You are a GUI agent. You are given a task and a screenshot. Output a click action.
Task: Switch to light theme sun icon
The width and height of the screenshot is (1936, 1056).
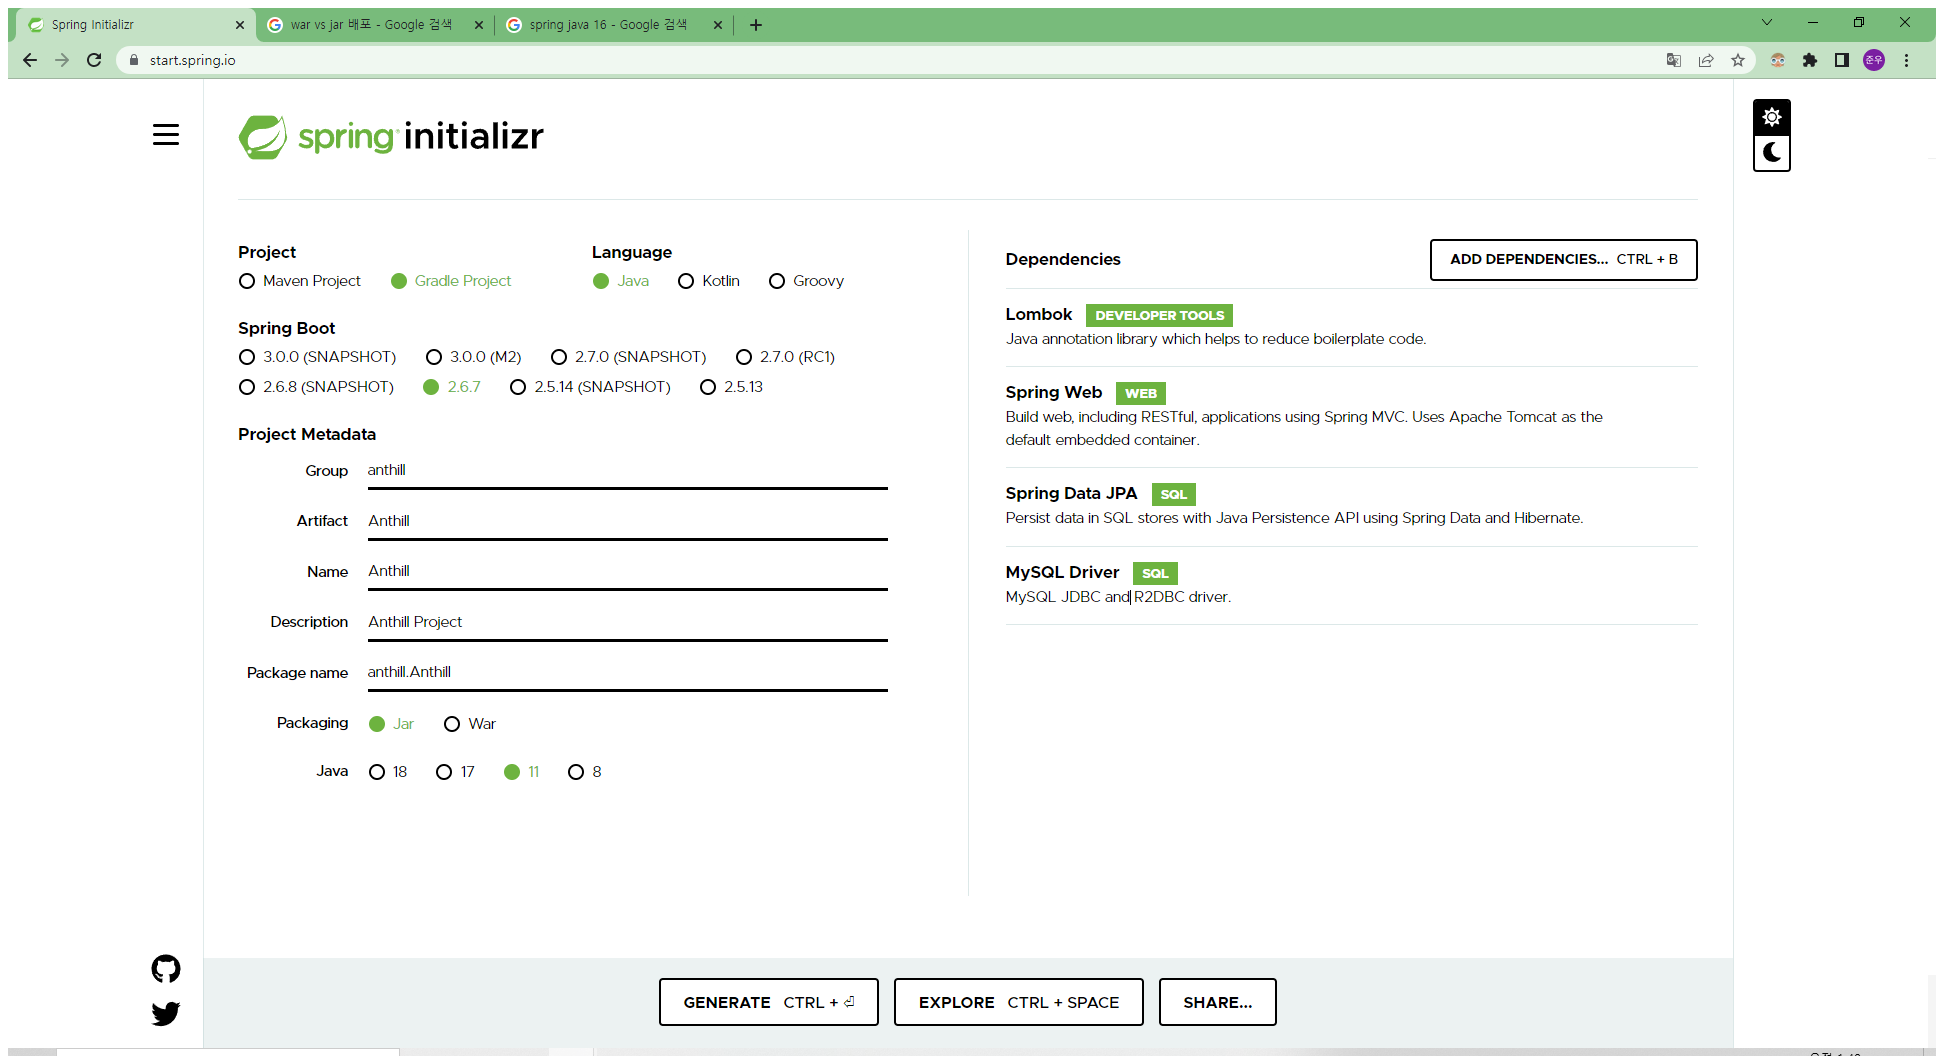pyautogui.click(x=1771, y=117)
